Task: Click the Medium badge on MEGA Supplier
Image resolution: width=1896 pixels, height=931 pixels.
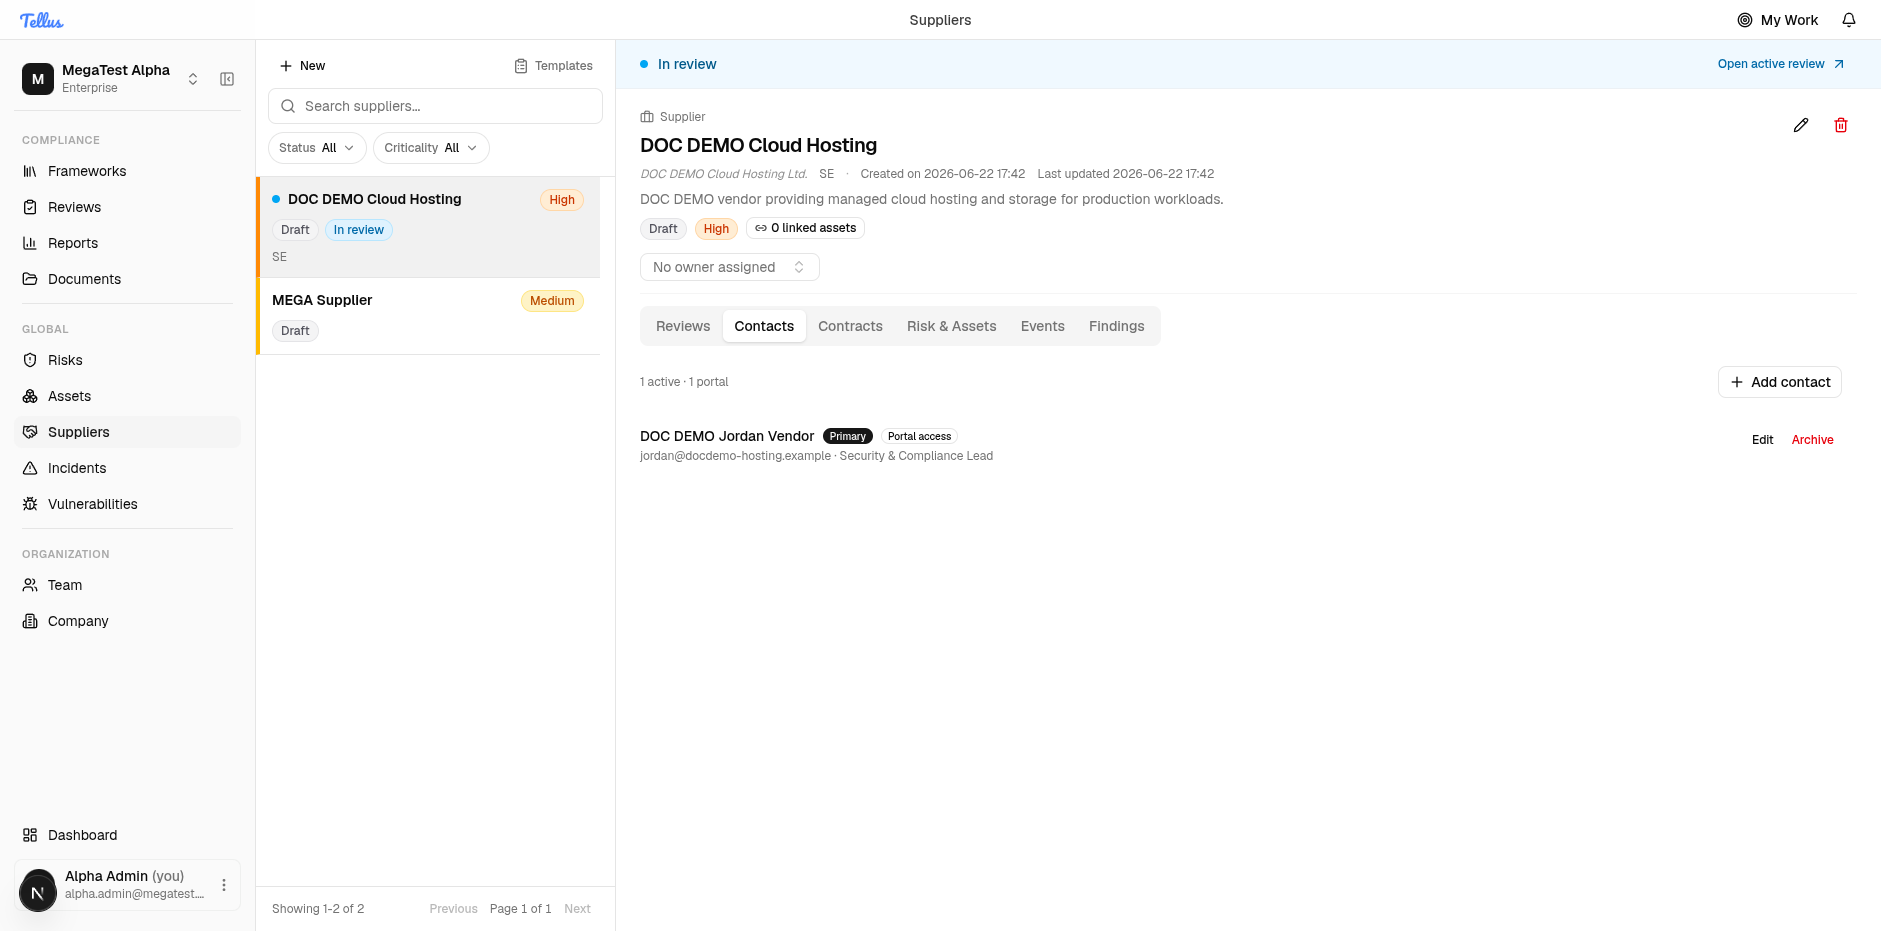Action: [552, 301]
